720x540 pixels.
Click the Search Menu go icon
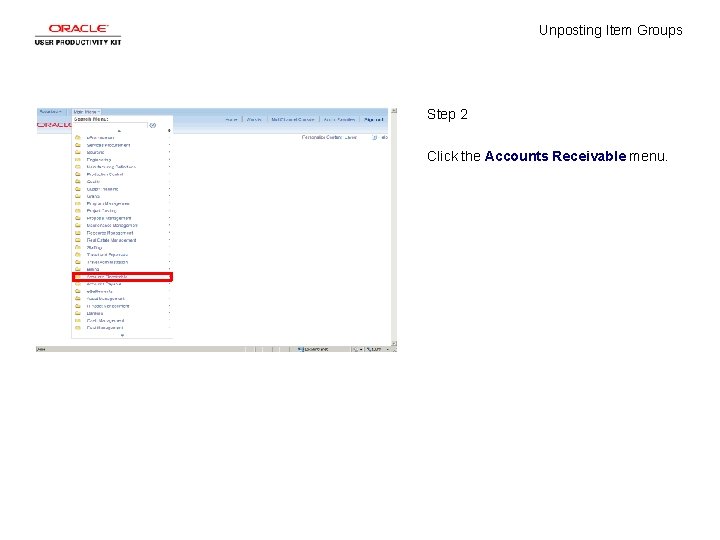click(x=152, y=125)
